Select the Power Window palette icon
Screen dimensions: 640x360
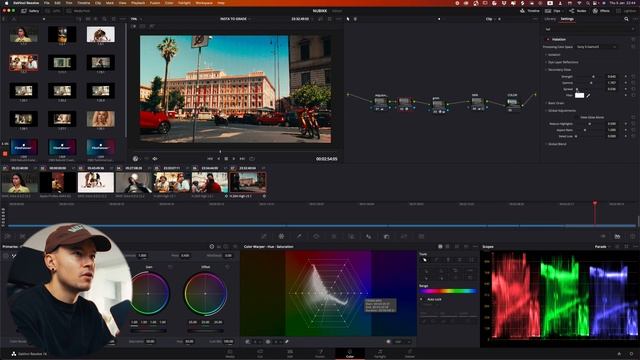click(x=316, y=236)
